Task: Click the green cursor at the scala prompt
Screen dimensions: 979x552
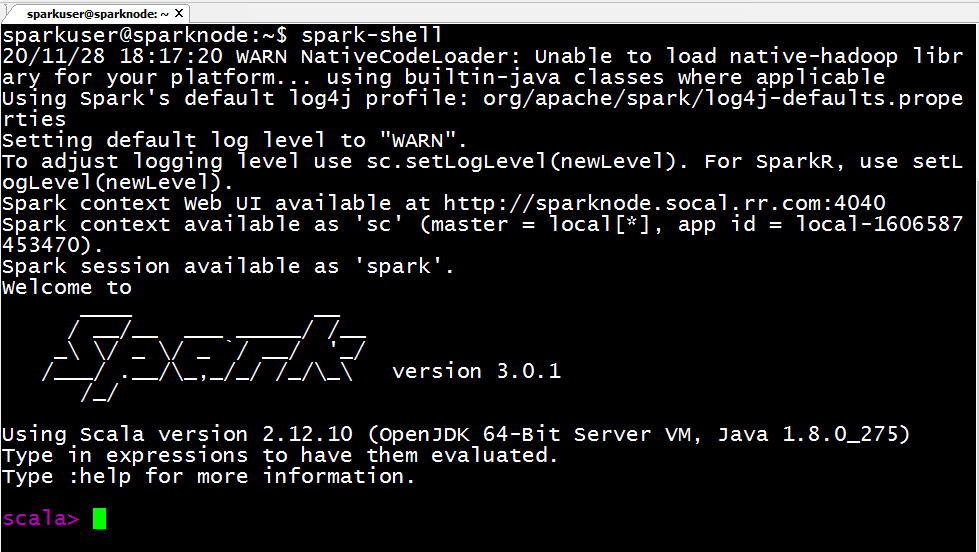Action: (x=99, y=518)
